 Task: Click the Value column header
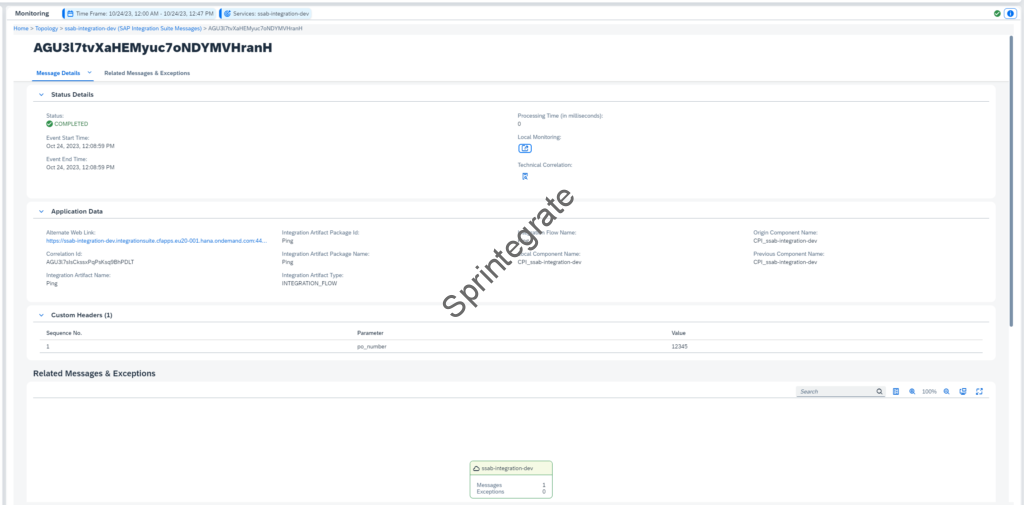[679, 333]
